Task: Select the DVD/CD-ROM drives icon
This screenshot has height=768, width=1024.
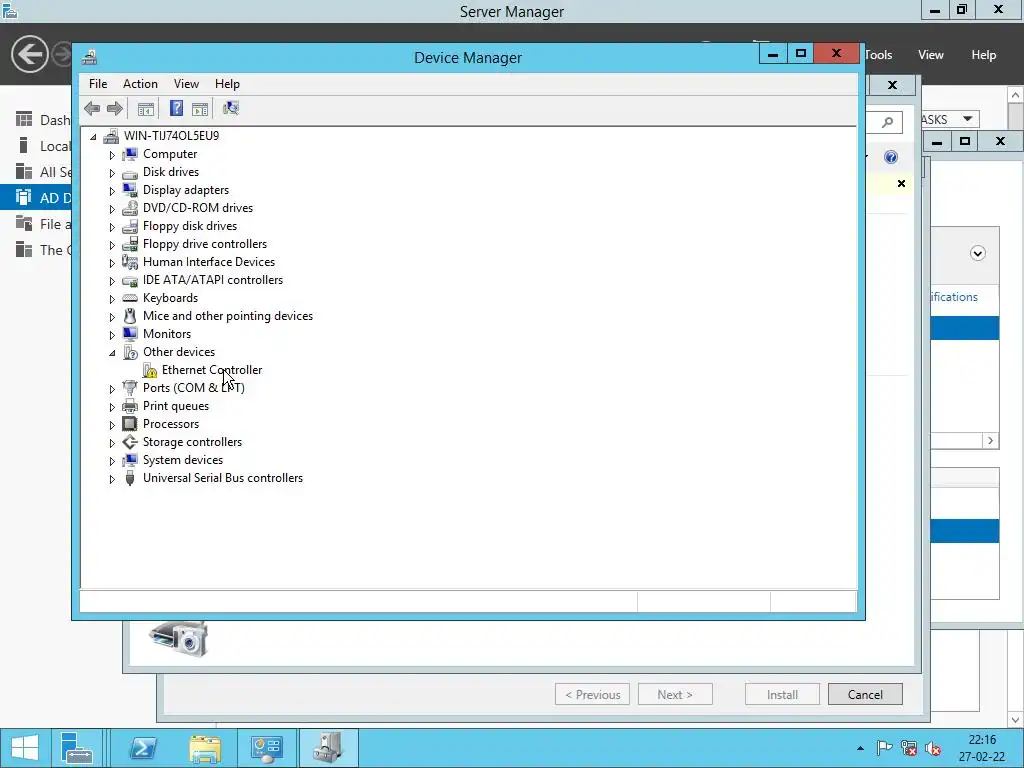Action: (130, 208)
